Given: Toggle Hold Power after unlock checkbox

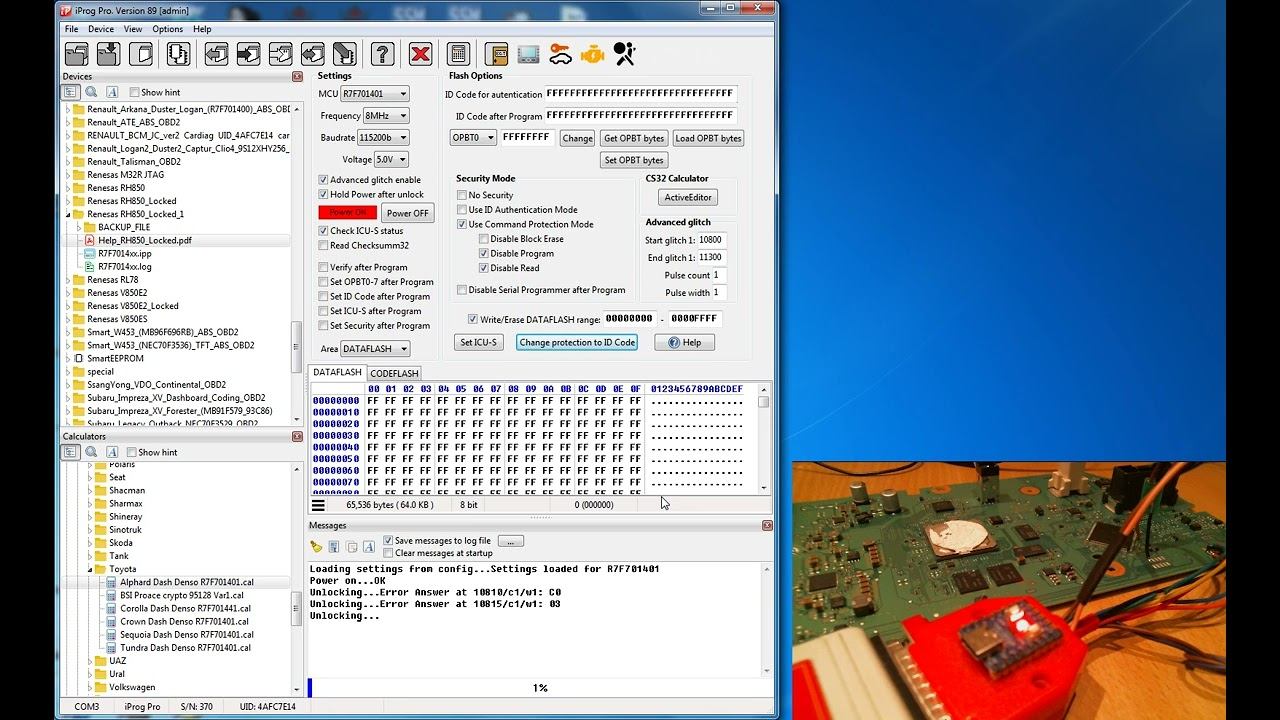Looking at the screenshot, I should 323,194.
